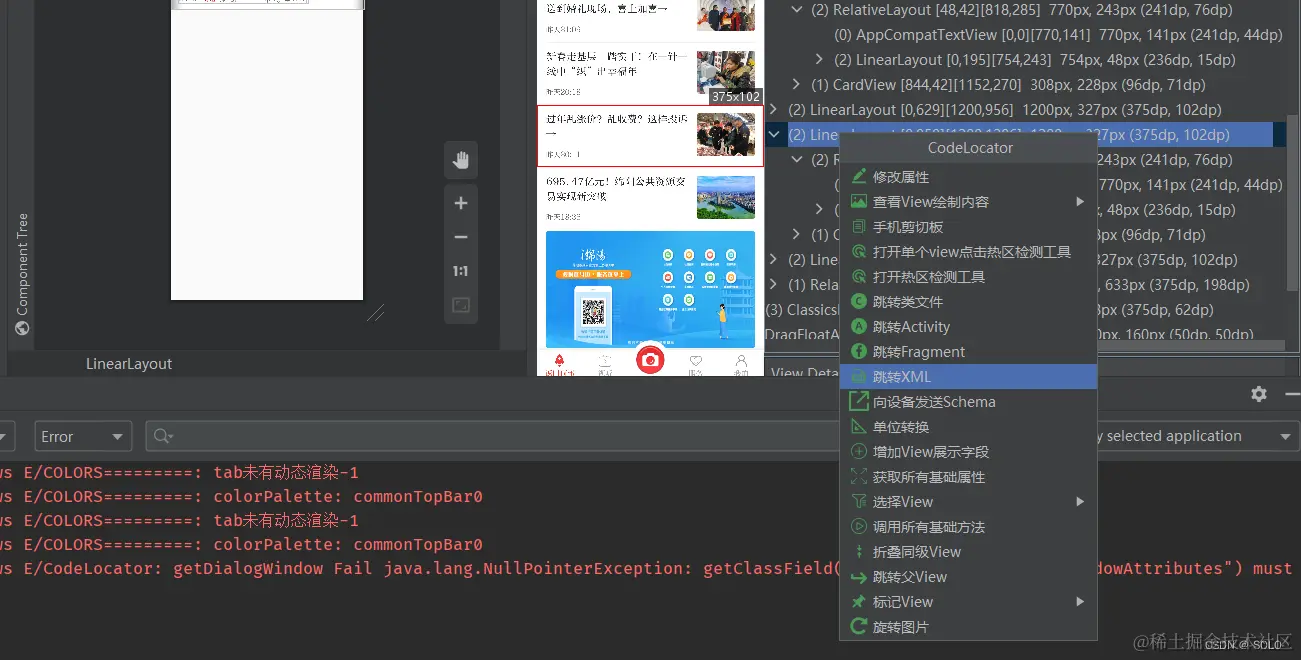Open 选择View submenu
The image size is (1301, 660).
click(x=968, y=502)
